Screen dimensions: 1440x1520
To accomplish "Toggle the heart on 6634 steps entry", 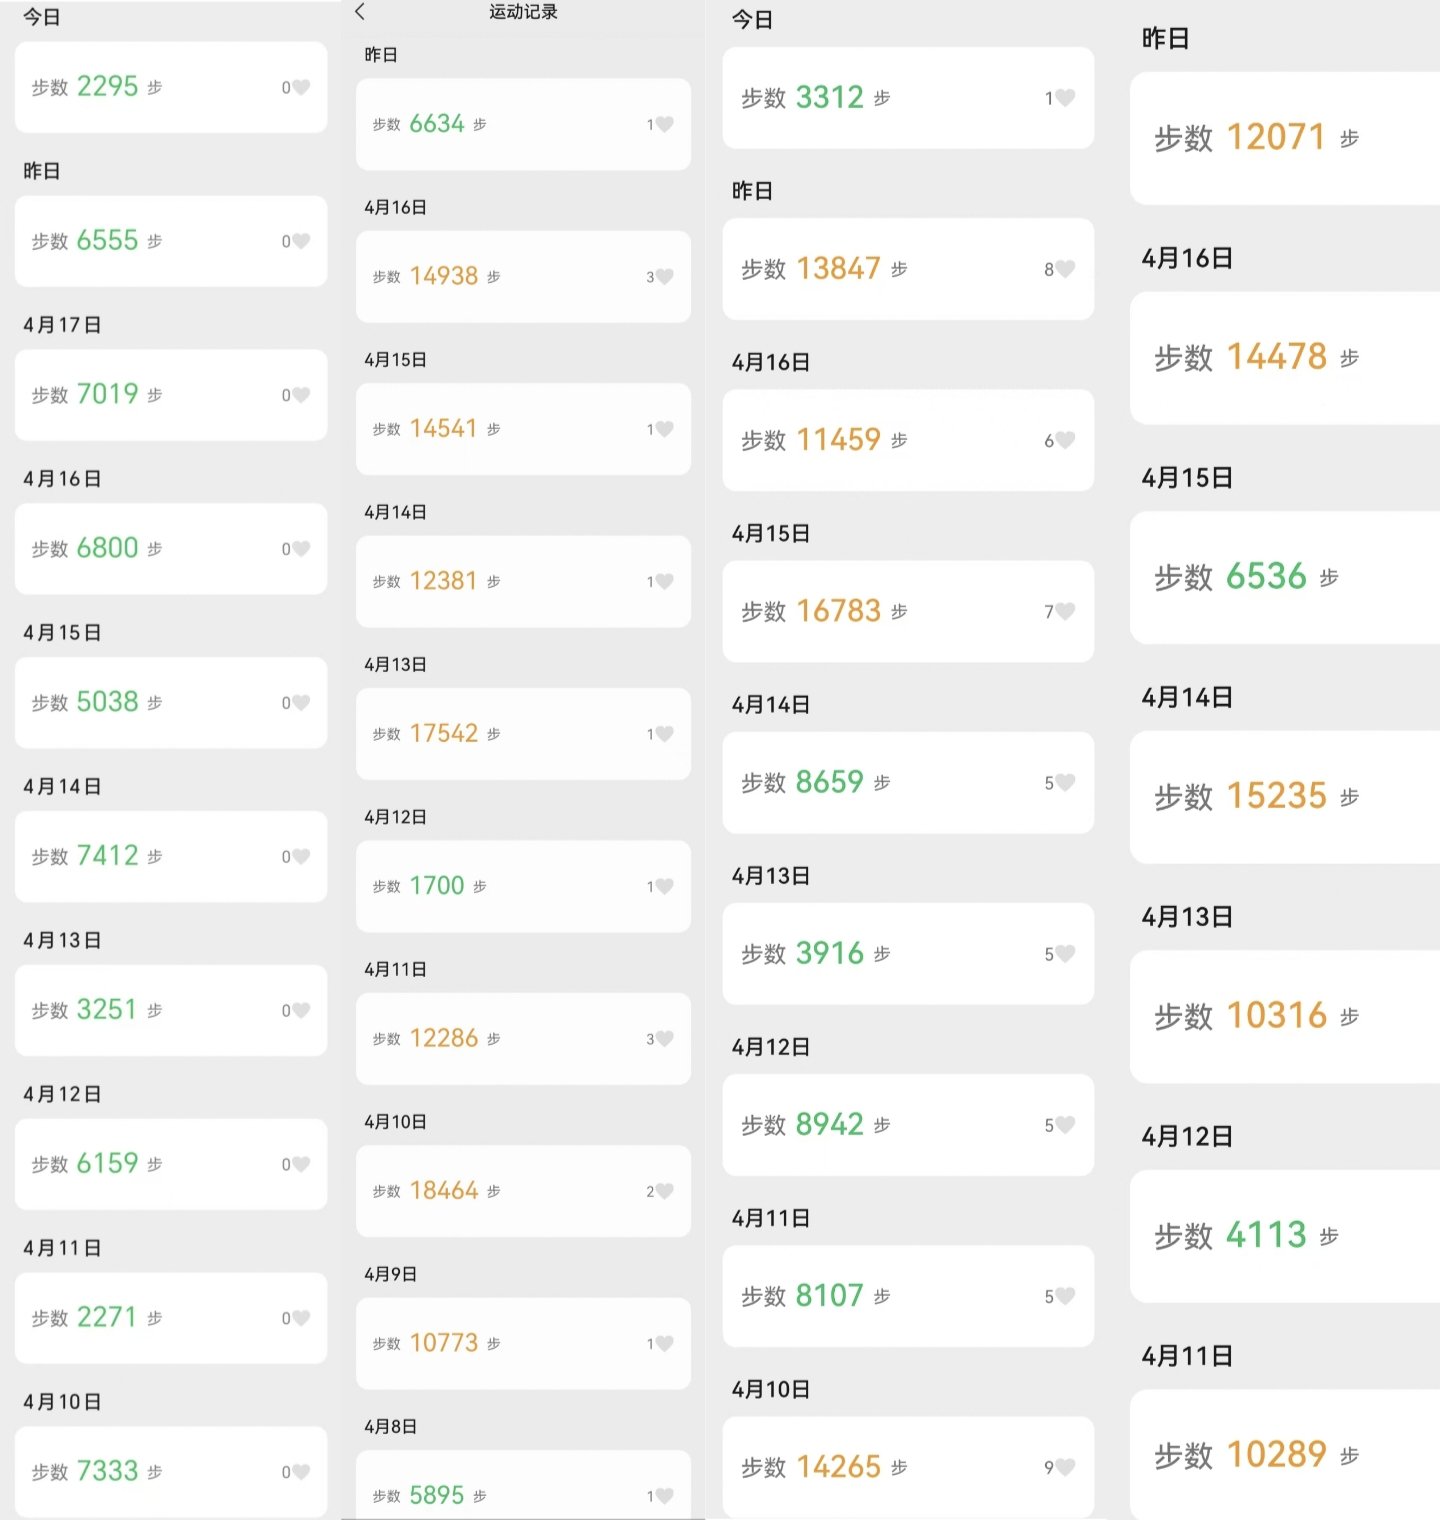I will pos(664,124).
